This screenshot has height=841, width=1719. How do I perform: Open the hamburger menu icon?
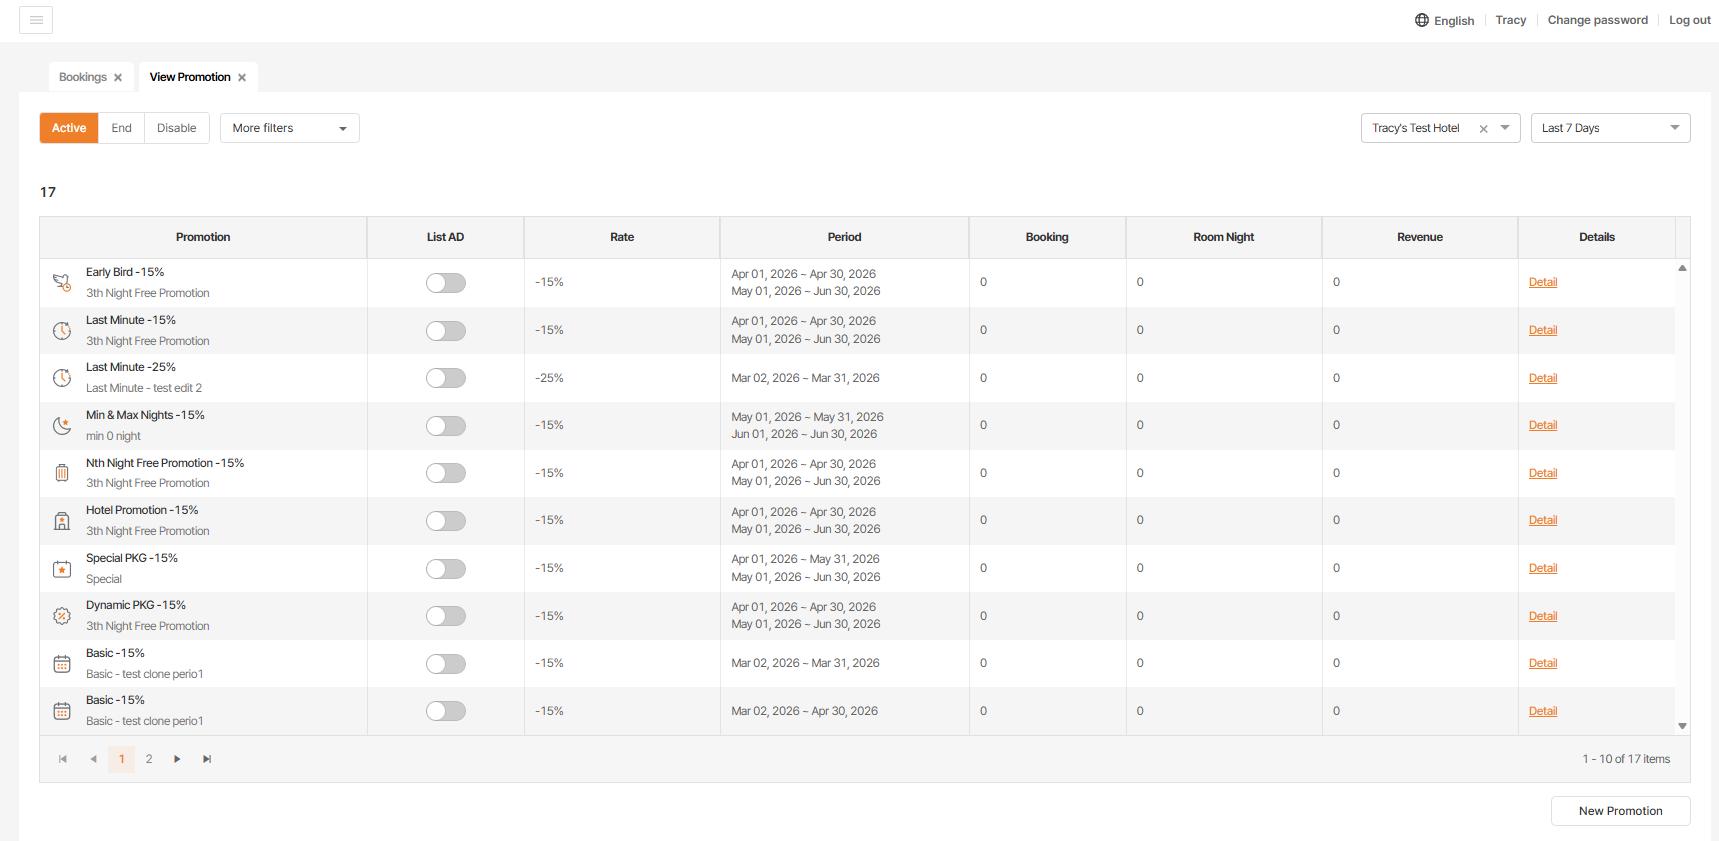[36, 20]
